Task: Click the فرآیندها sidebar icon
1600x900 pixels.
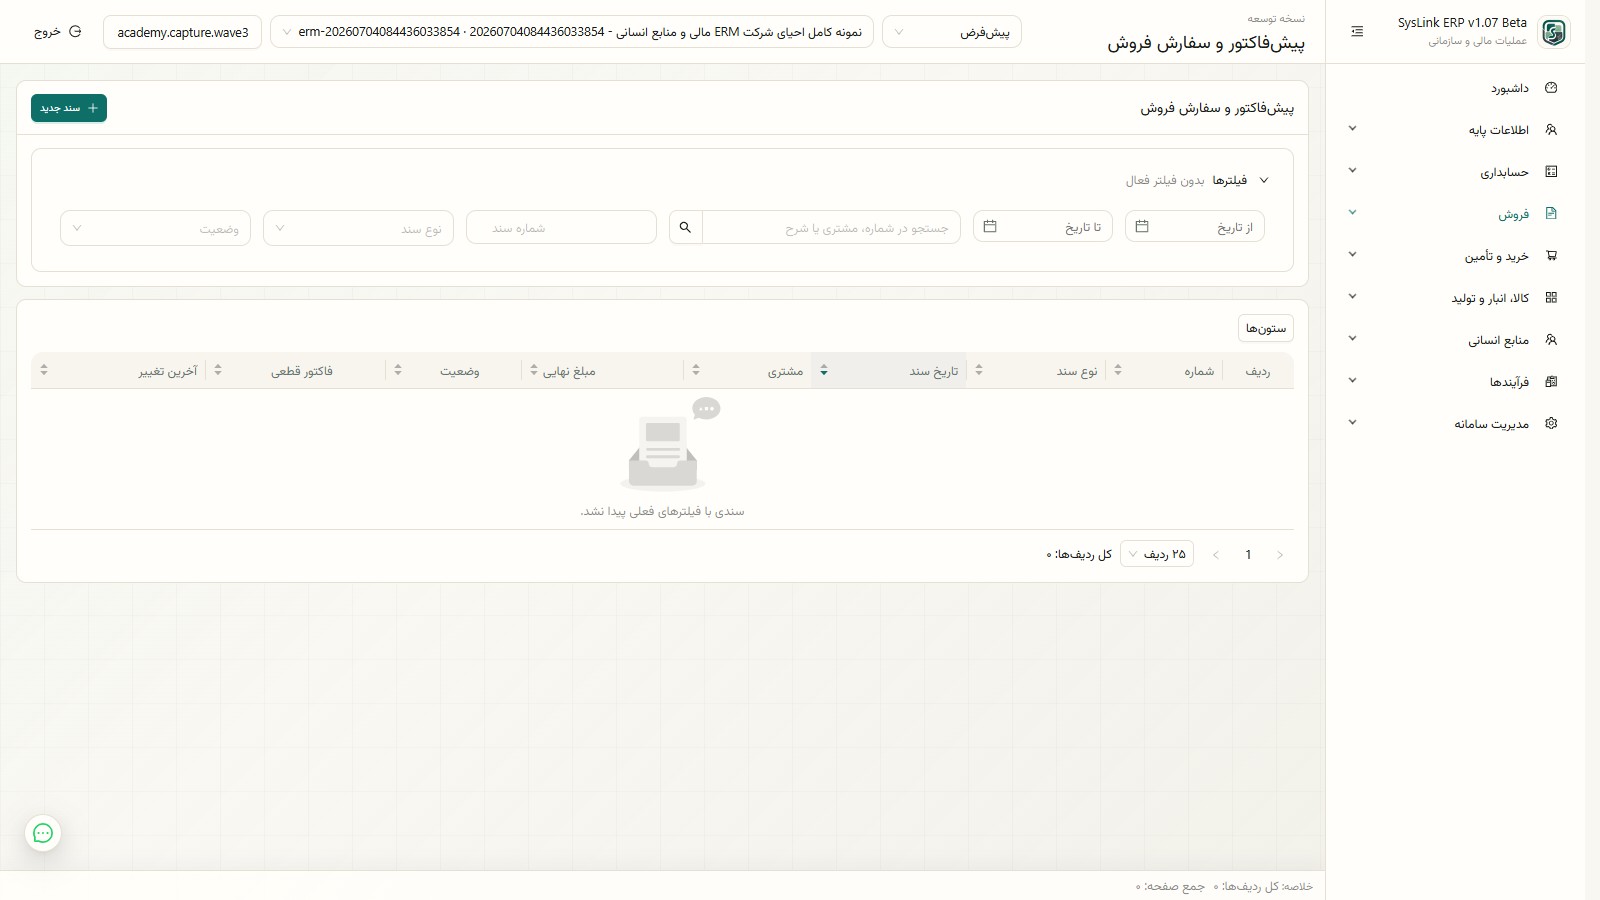Action: pos(1551,382)
